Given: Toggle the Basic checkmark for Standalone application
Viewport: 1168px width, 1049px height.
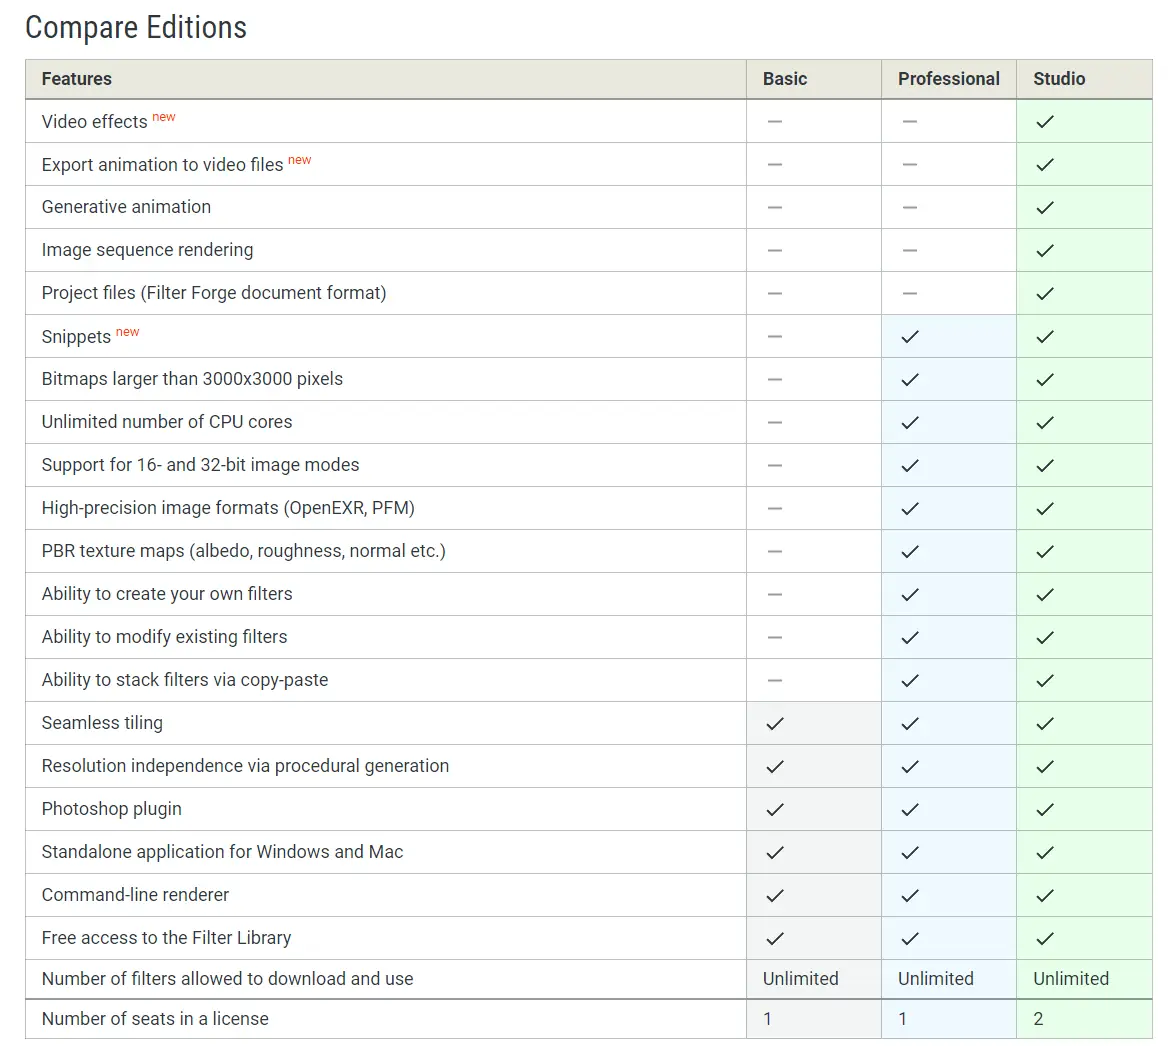Looking at the screenshot, I should [773, 851].
